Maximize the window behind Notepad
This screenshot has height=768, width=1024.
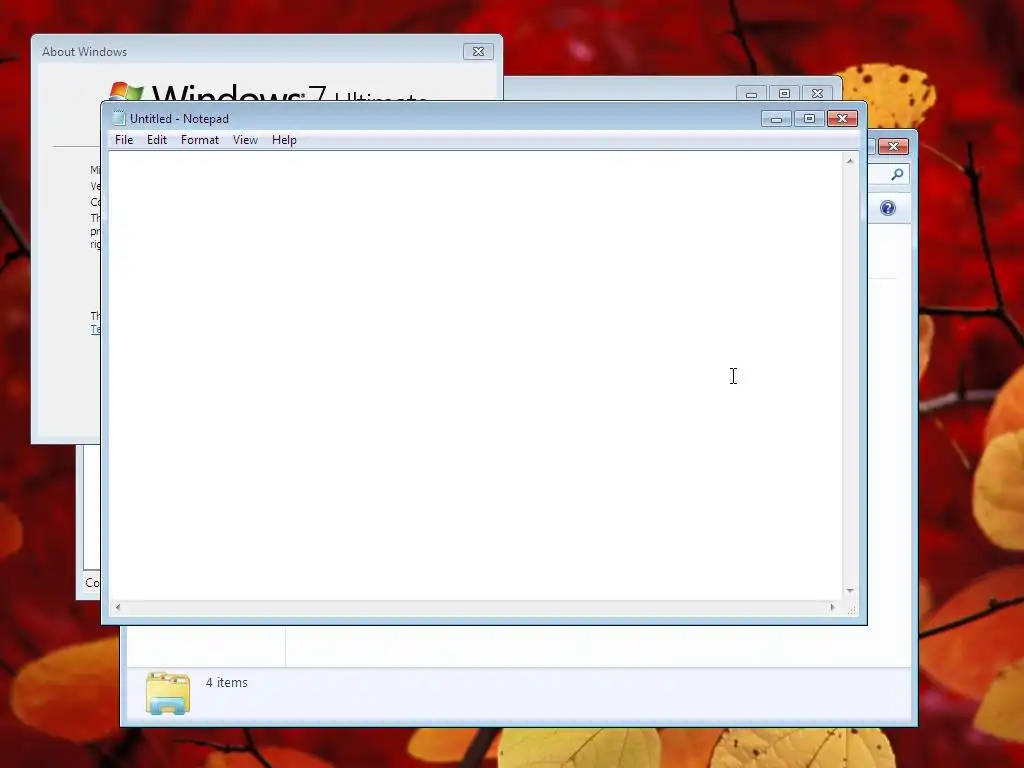pyautogui.click(x=784, y=94)
